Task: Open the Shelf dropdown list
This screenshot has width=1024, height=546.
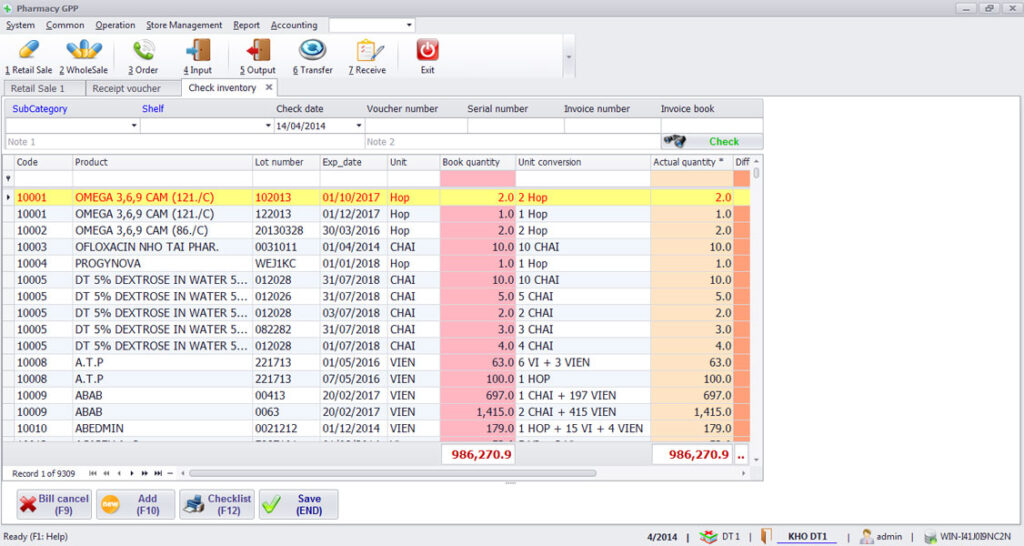Action: click(x=268, y=126)
